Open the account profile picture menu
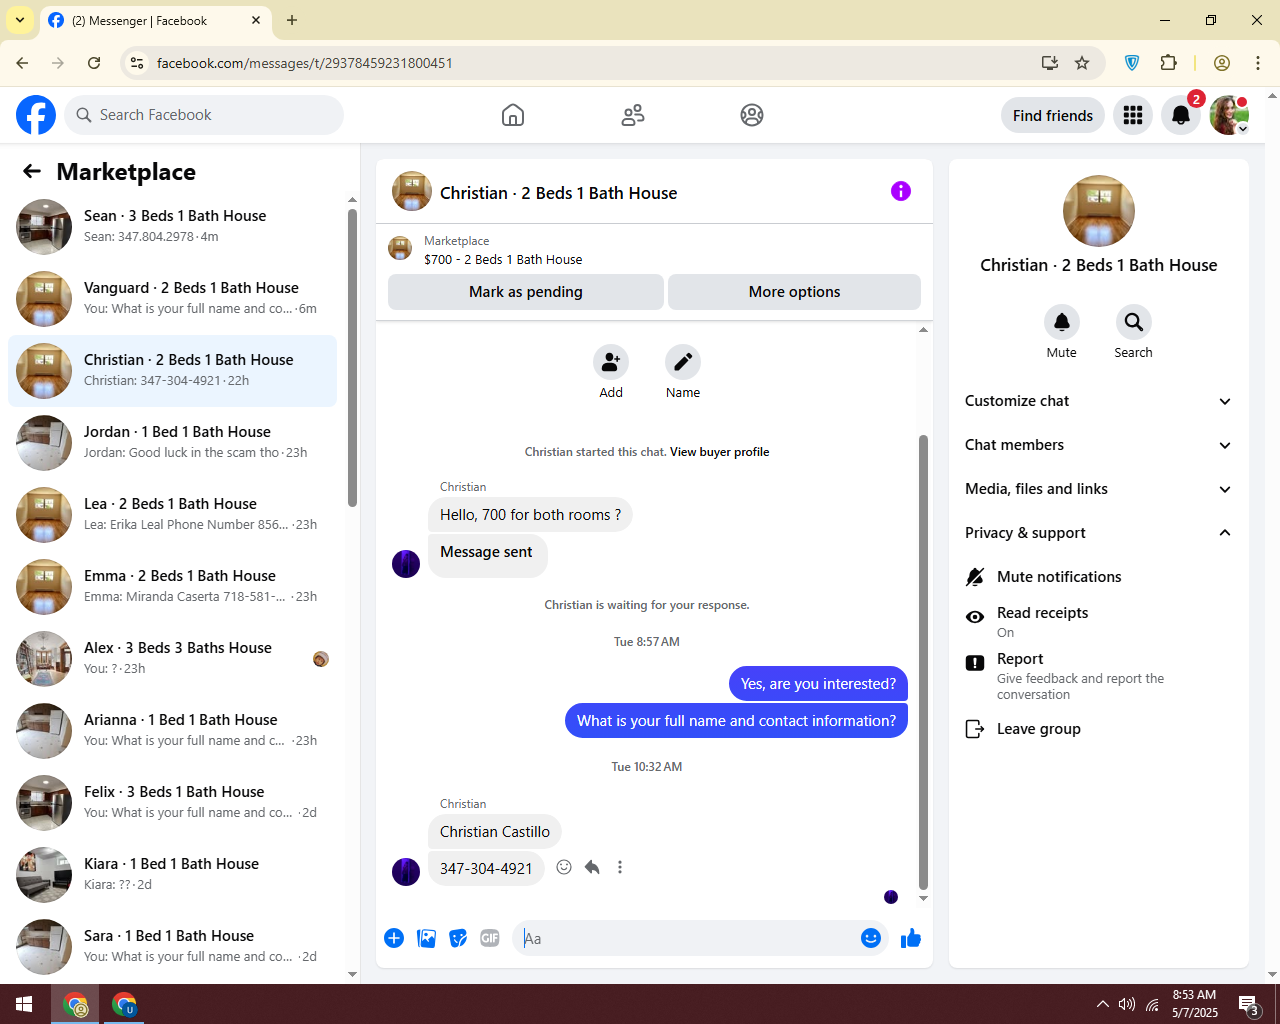The height and width of the screenshot is (1024, 1280). click(x=1229, y=115)
